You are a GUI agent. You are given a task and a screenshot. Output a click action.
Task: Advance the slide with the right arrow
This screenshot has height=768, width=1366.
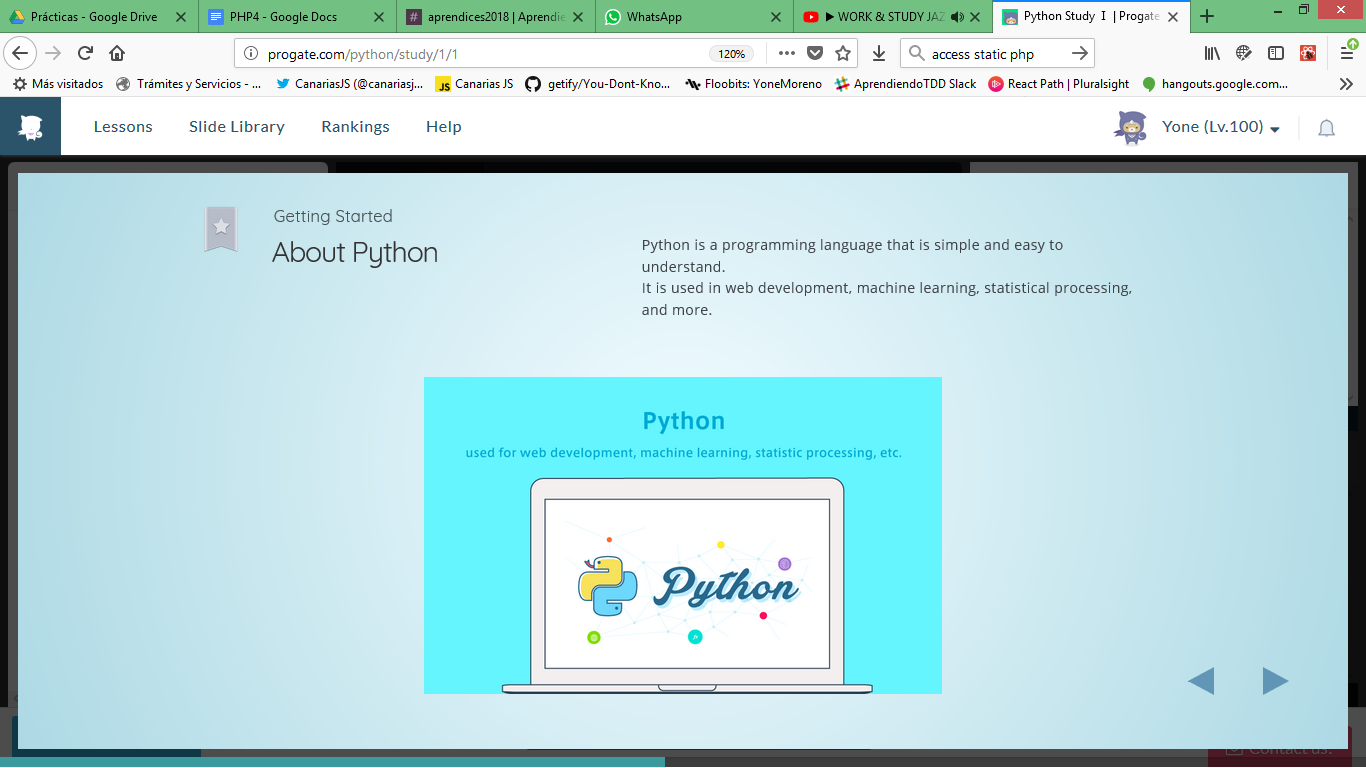pyautogui.click(x=1276, y=680)
